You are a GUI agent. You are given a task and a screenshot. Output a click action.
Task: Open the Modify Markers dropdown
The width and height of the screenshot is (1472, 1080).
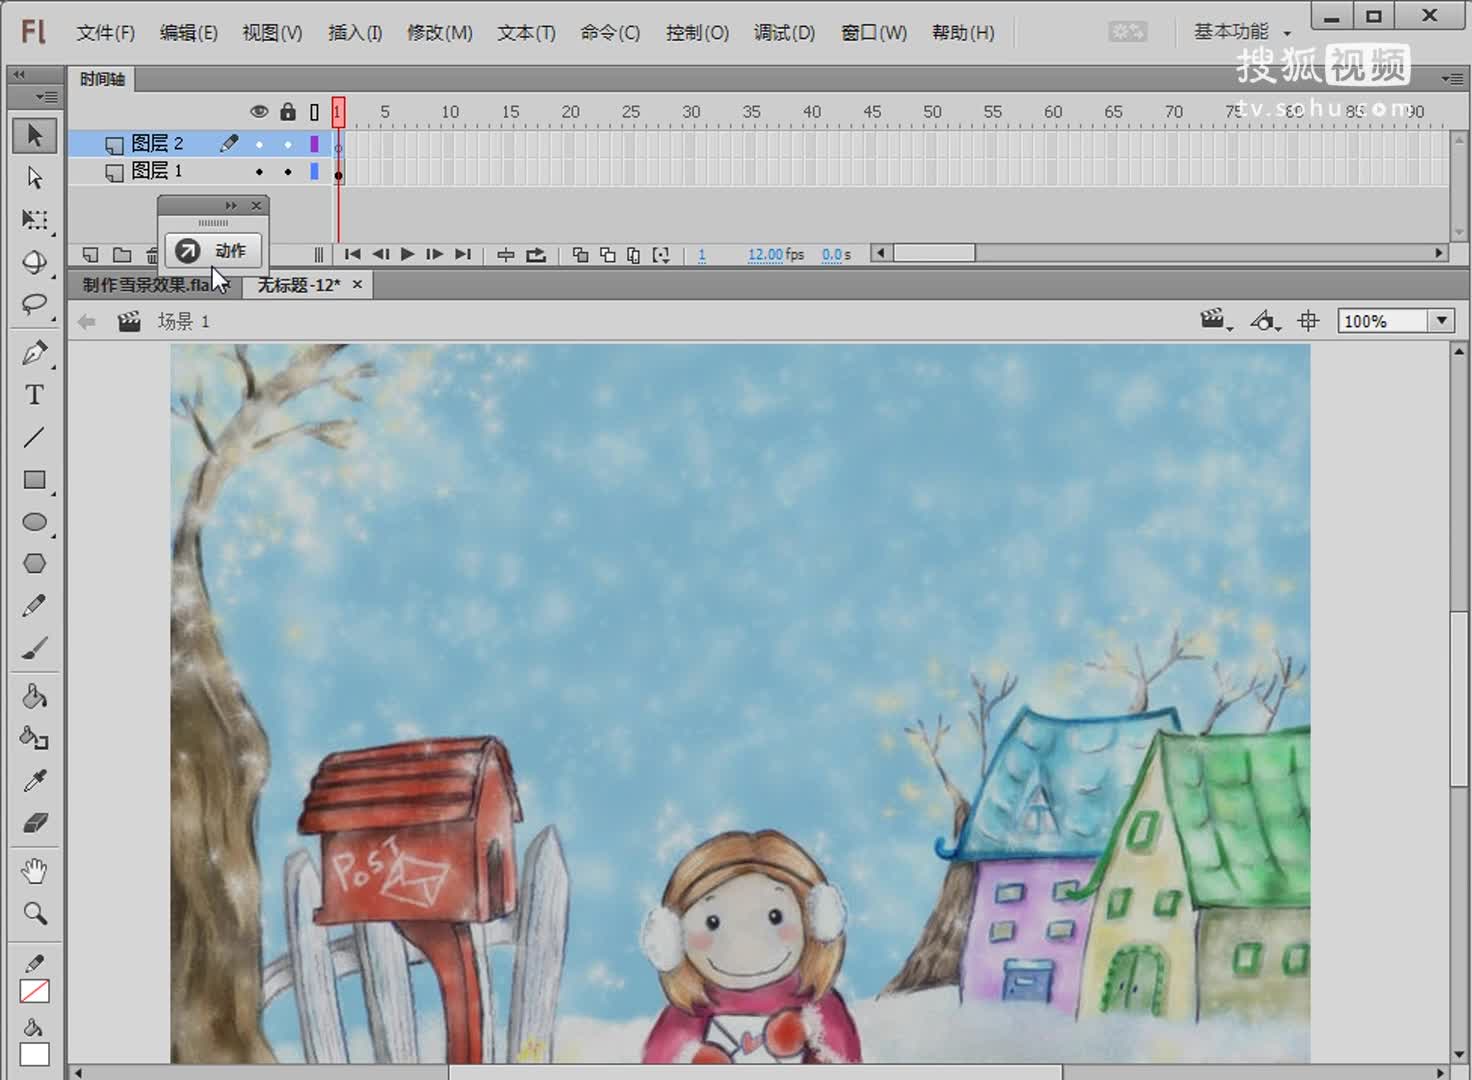(x=661, y=255)
